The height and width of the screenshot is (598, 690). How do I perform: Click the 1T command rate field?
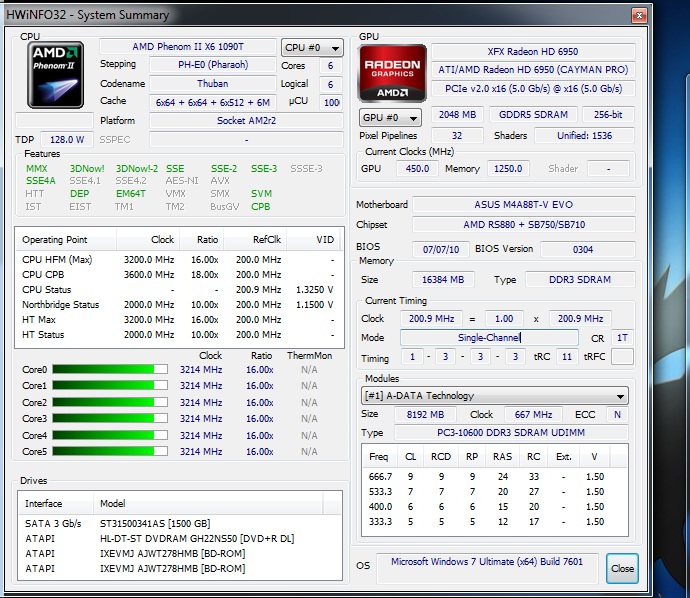(x=622, y=338)
